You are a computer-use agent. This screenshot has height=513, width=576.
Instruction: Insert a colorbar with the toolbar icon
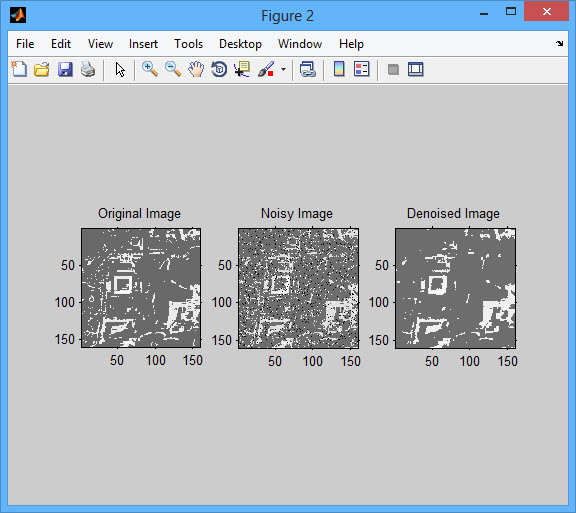(339, 69)
